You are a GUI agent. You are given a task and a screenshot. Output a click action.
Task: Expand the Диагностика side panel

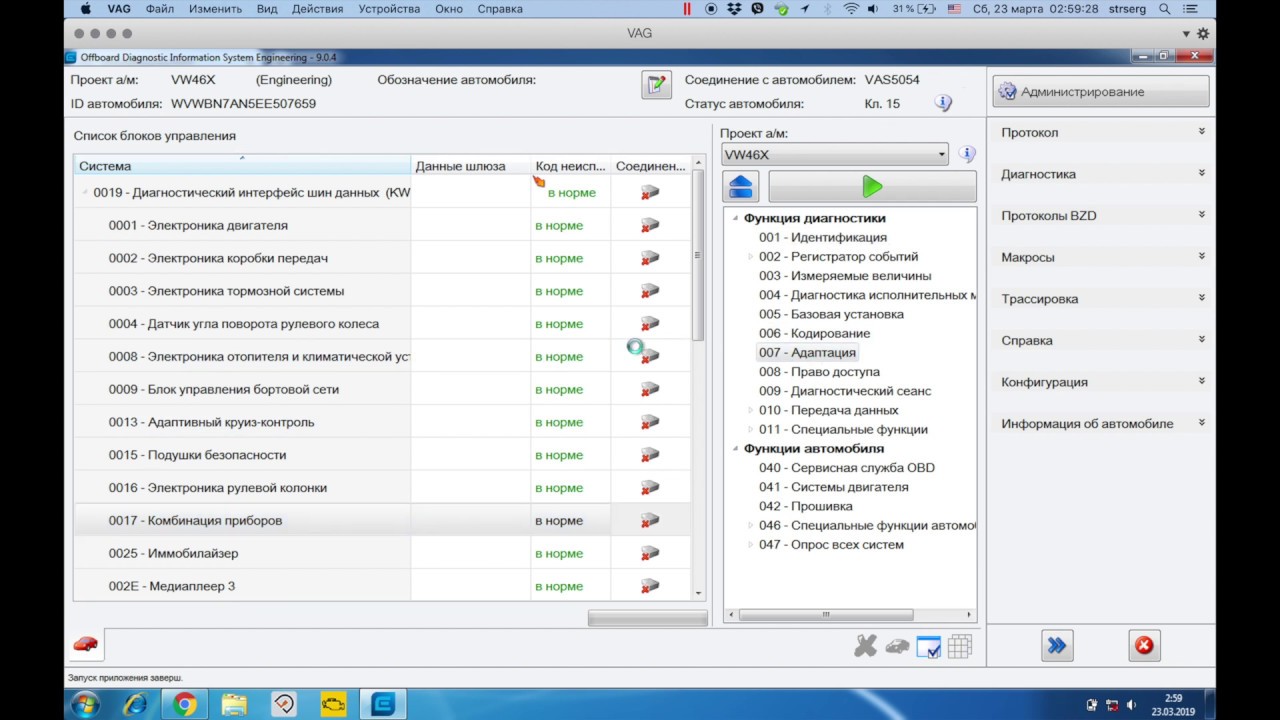point(1102,174)
